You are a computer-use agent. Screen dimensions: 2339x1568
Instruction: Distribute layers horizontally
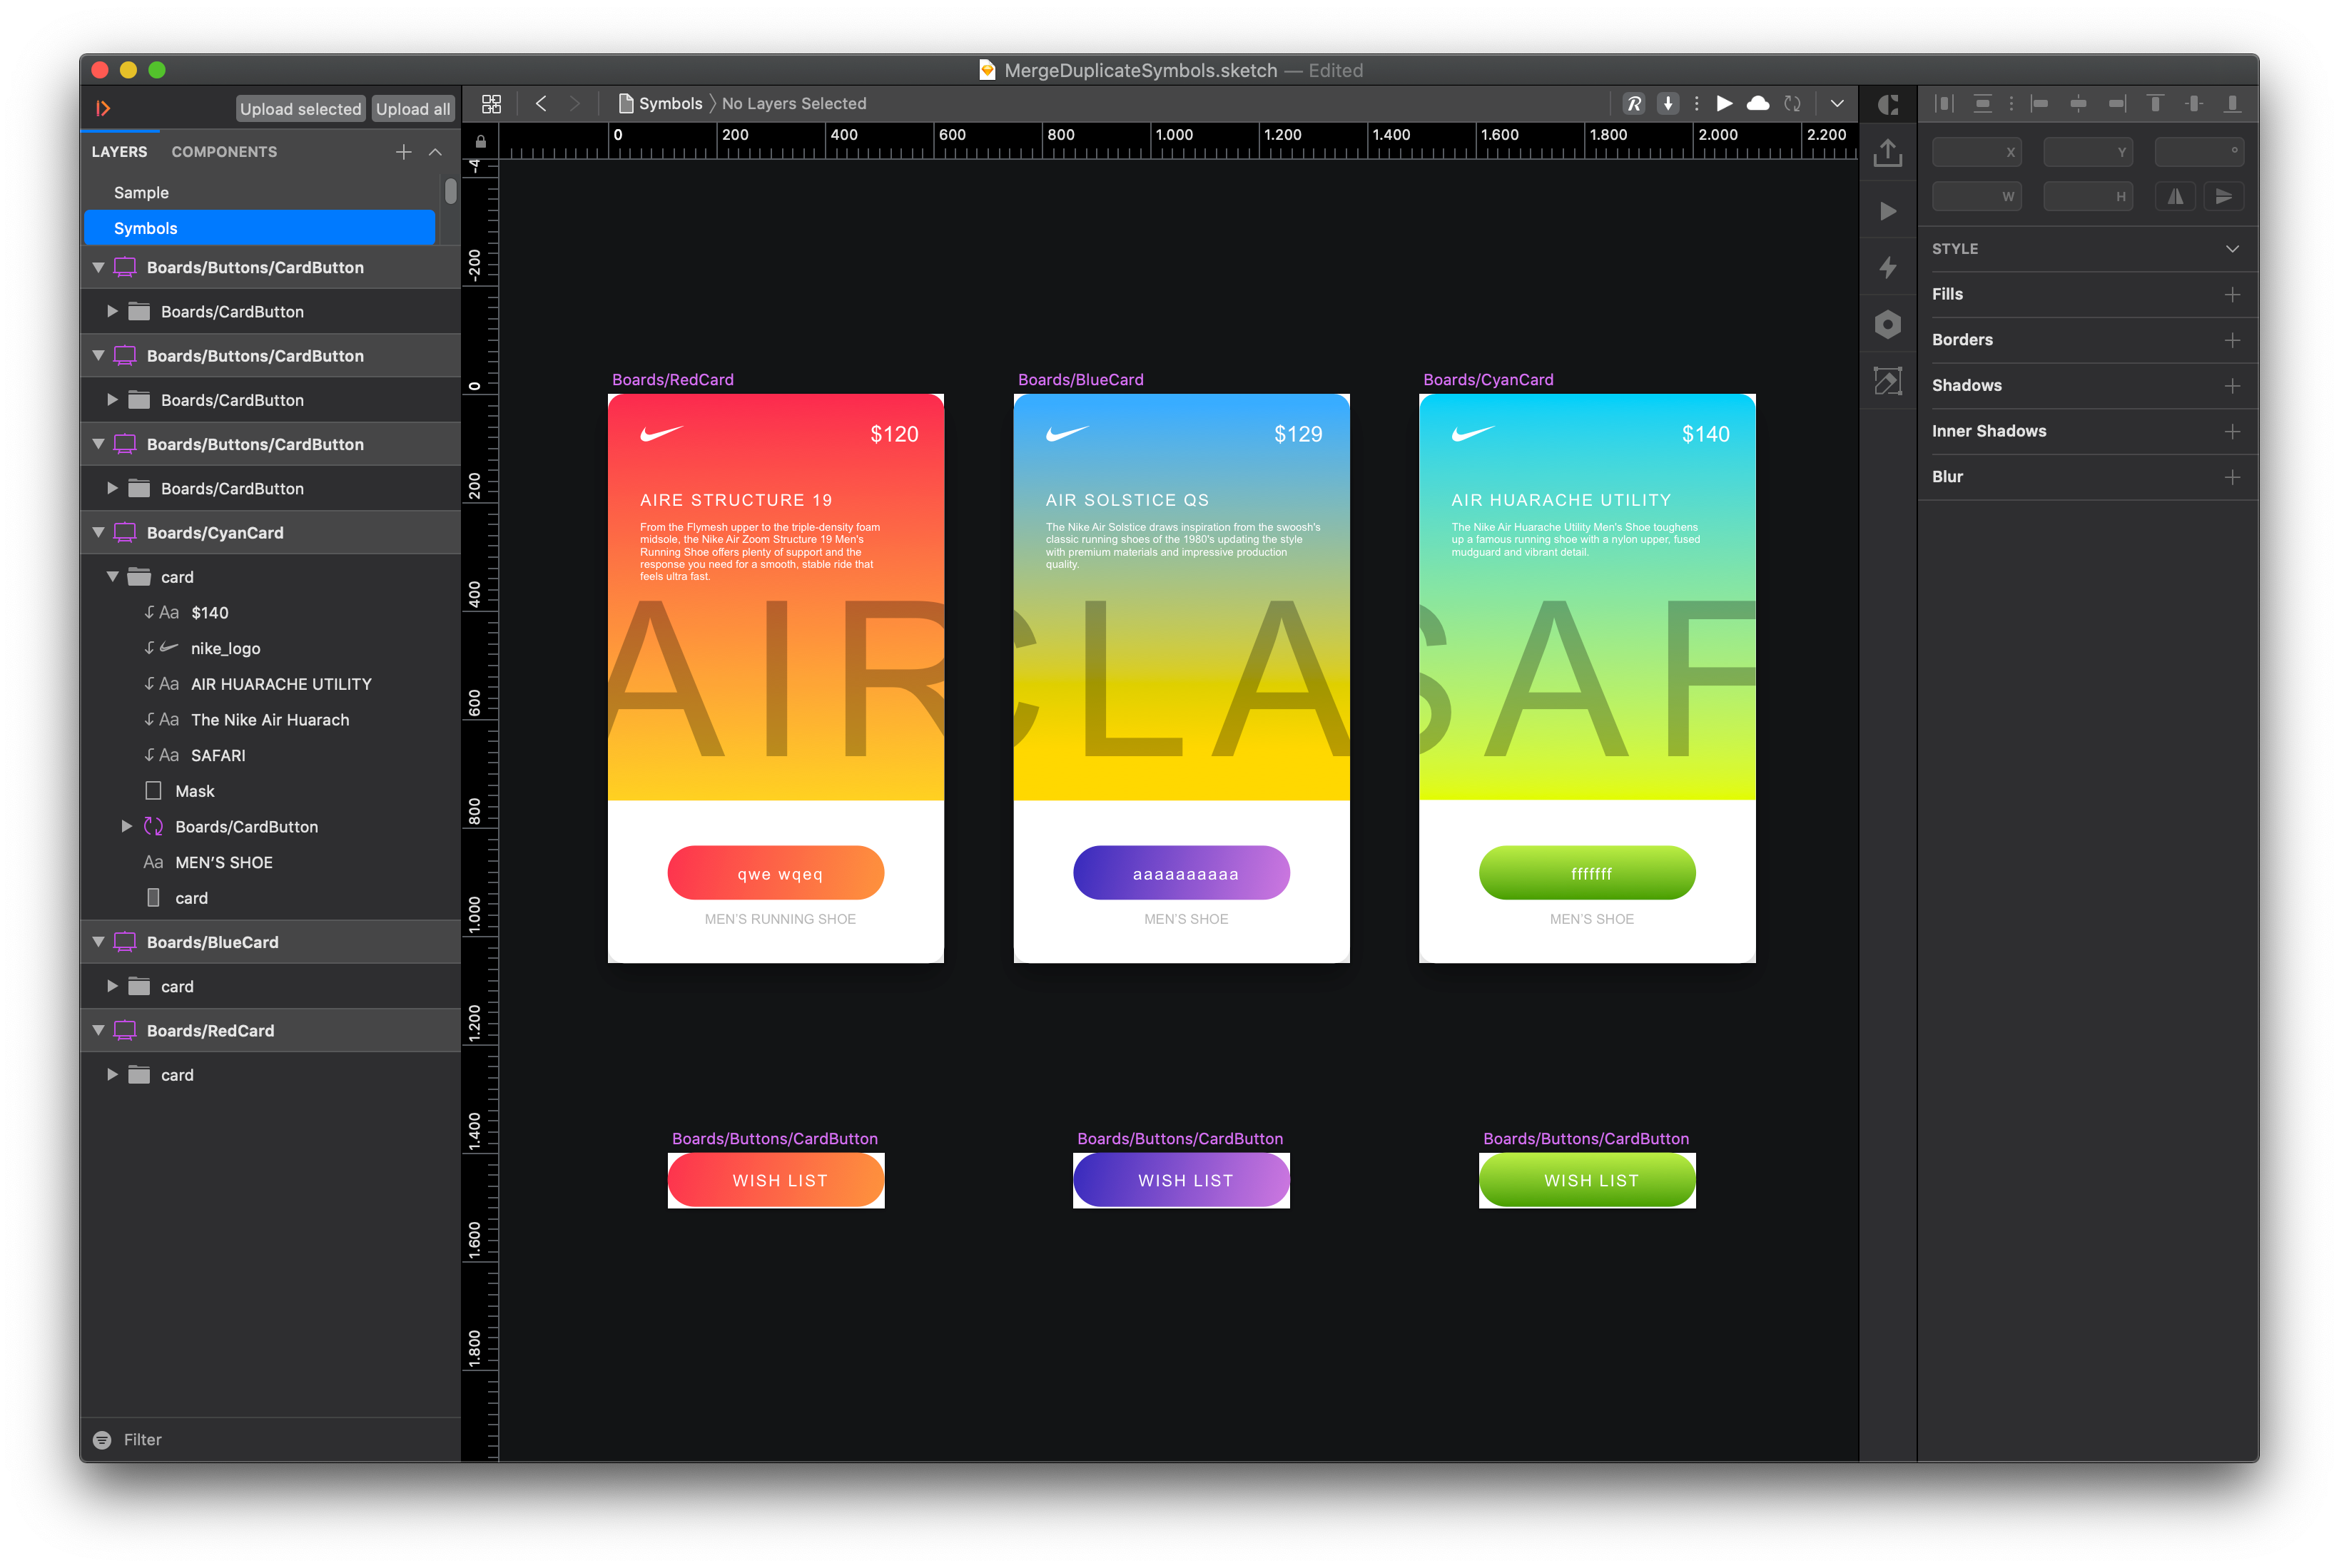click(1944, 104)
